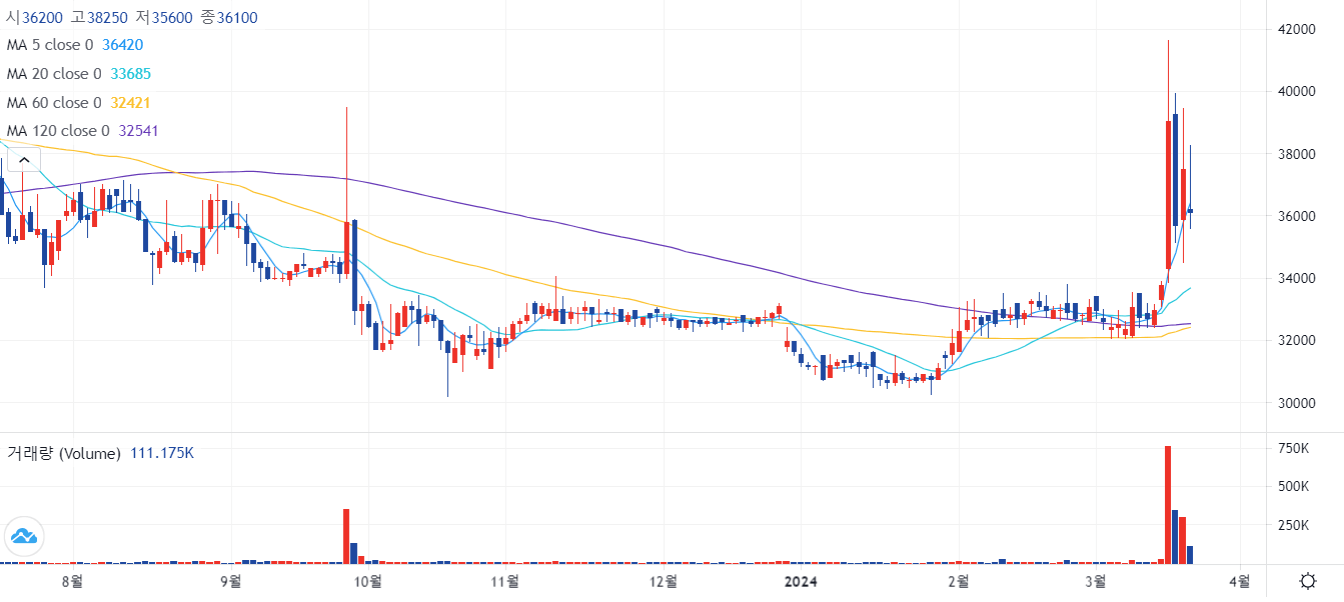
Task: Click the tallest red volume bar in March
Action: point(1168,505)
